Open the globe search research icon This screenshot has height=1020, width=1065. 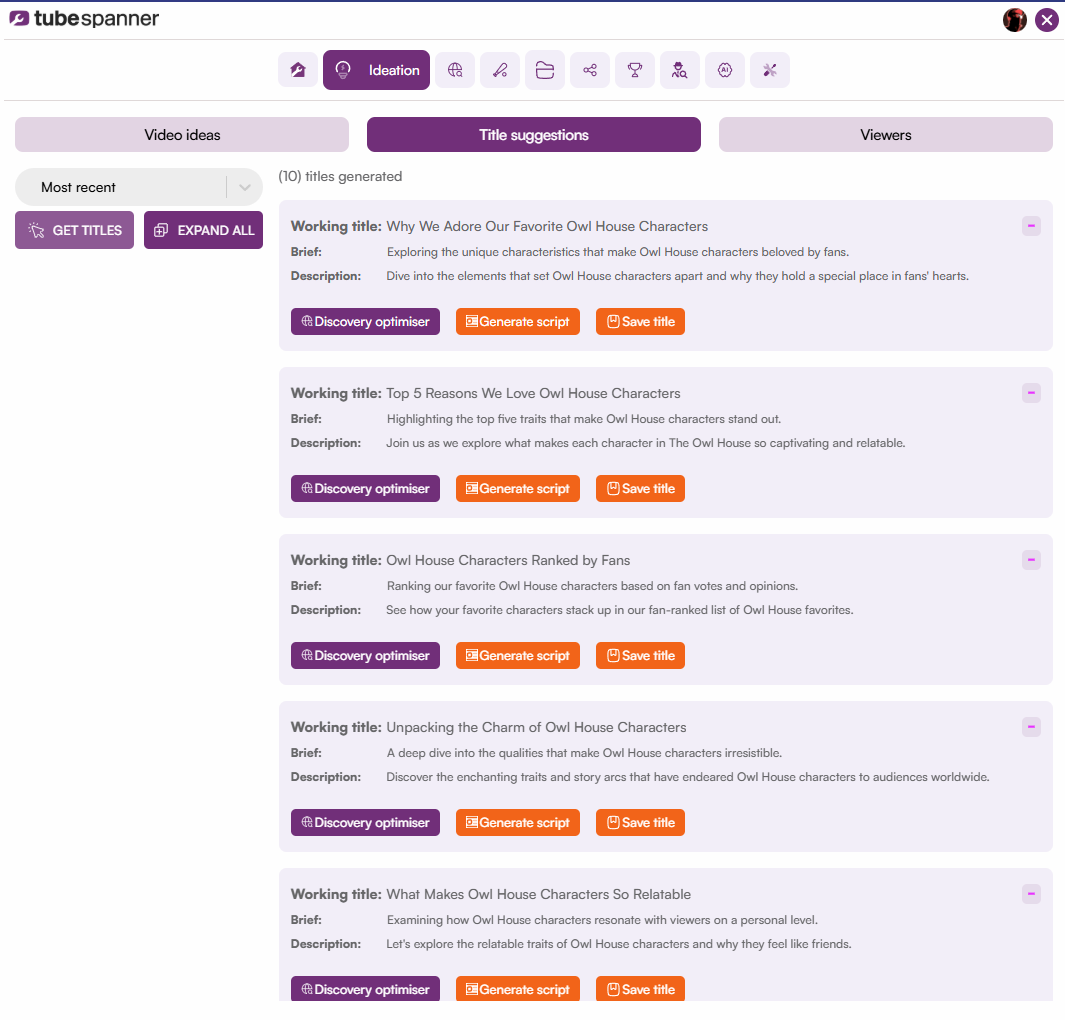tap(455, 70)
